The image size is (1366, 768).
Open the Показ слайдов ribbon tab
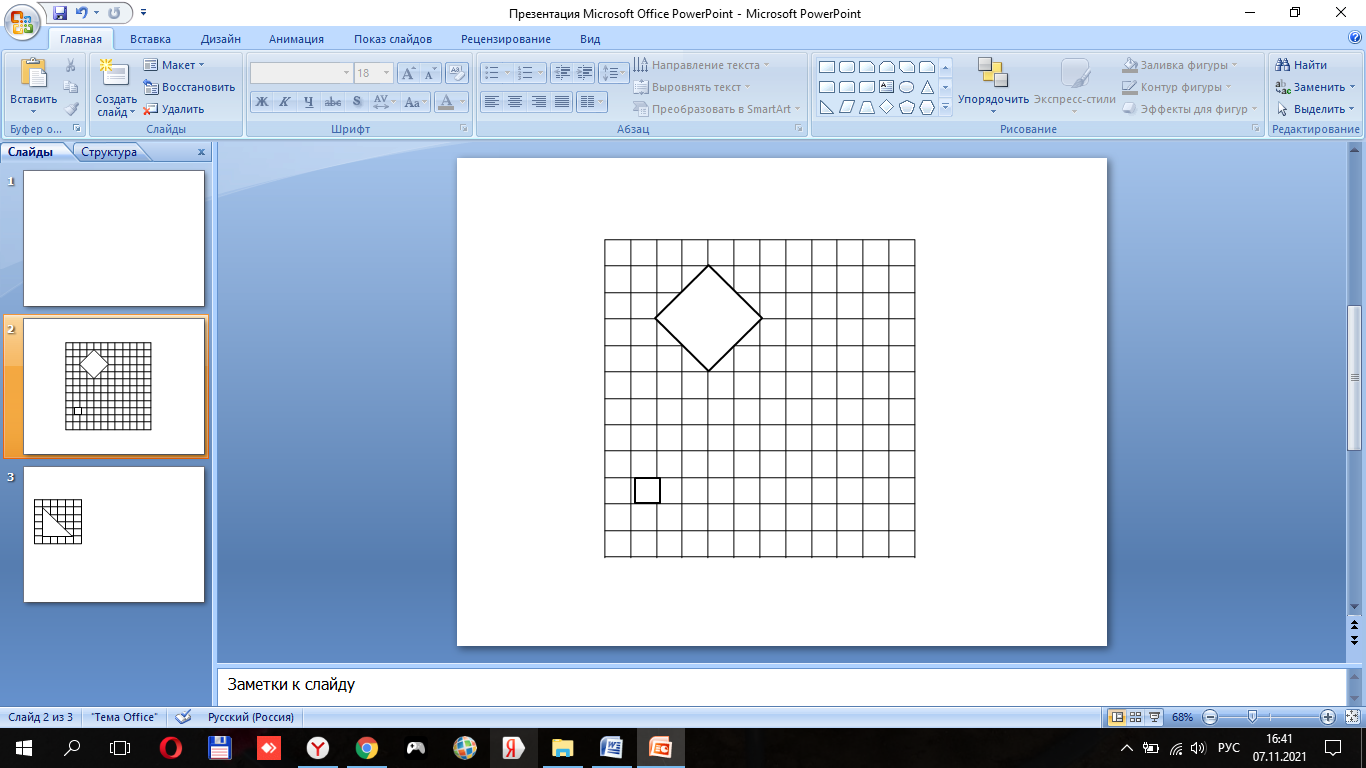point(393,39)
